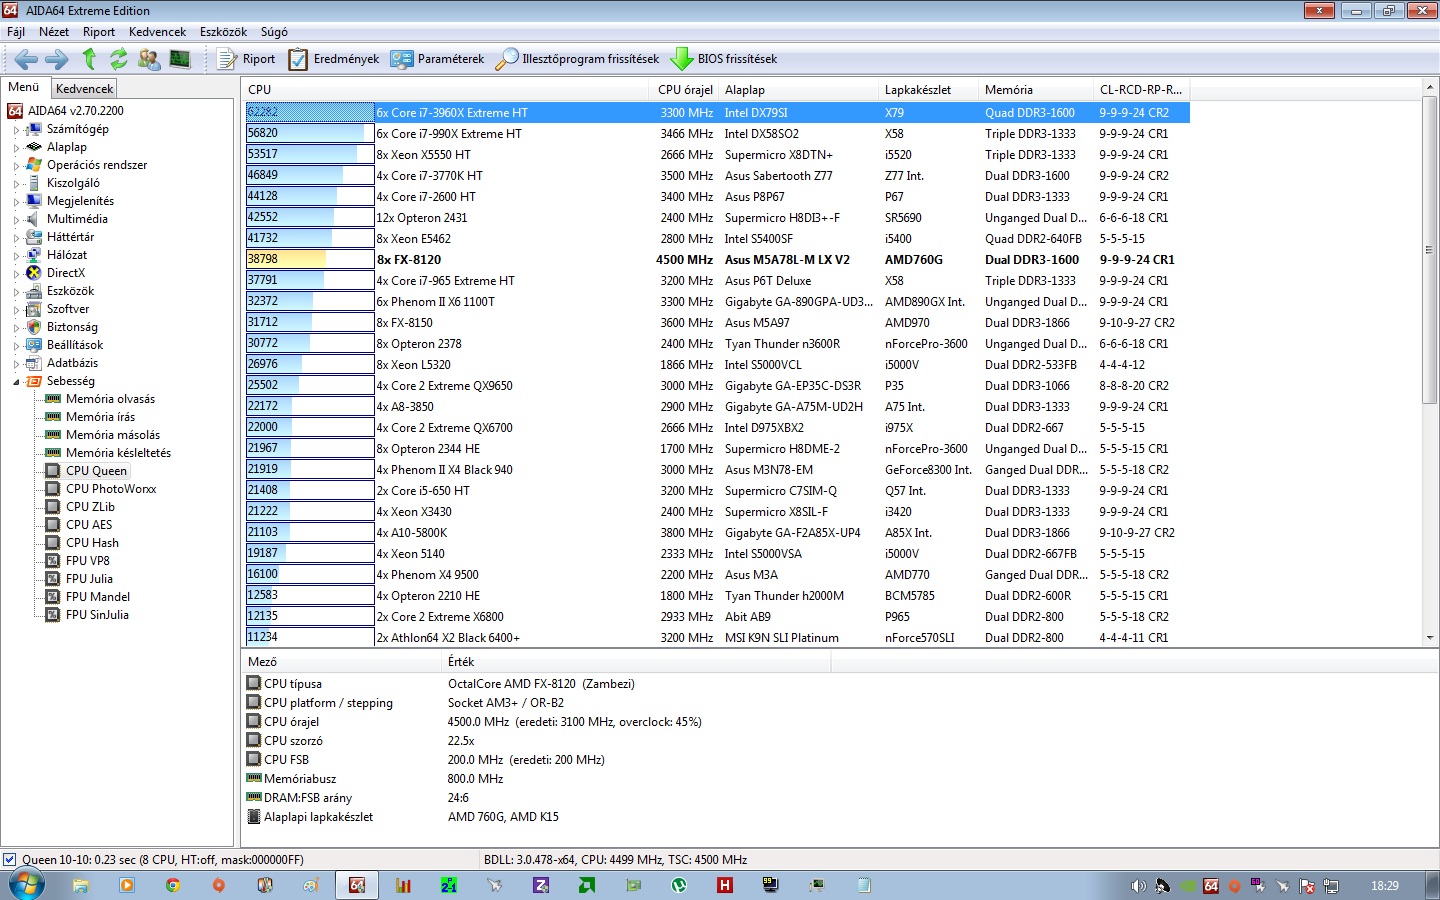Open the Riport menu
This screenshot has height=900, width=1440.
99,32
